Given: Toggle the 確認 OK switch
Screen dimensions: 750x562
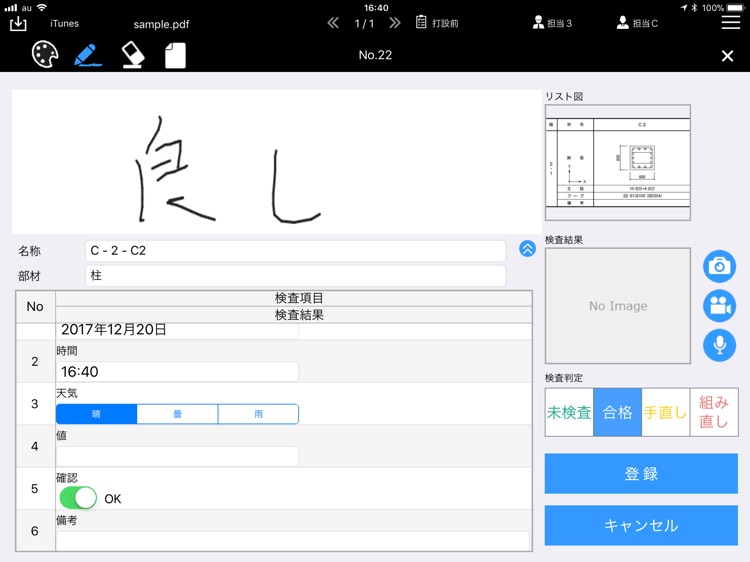Looking at the screenshot, I should 78,498.
